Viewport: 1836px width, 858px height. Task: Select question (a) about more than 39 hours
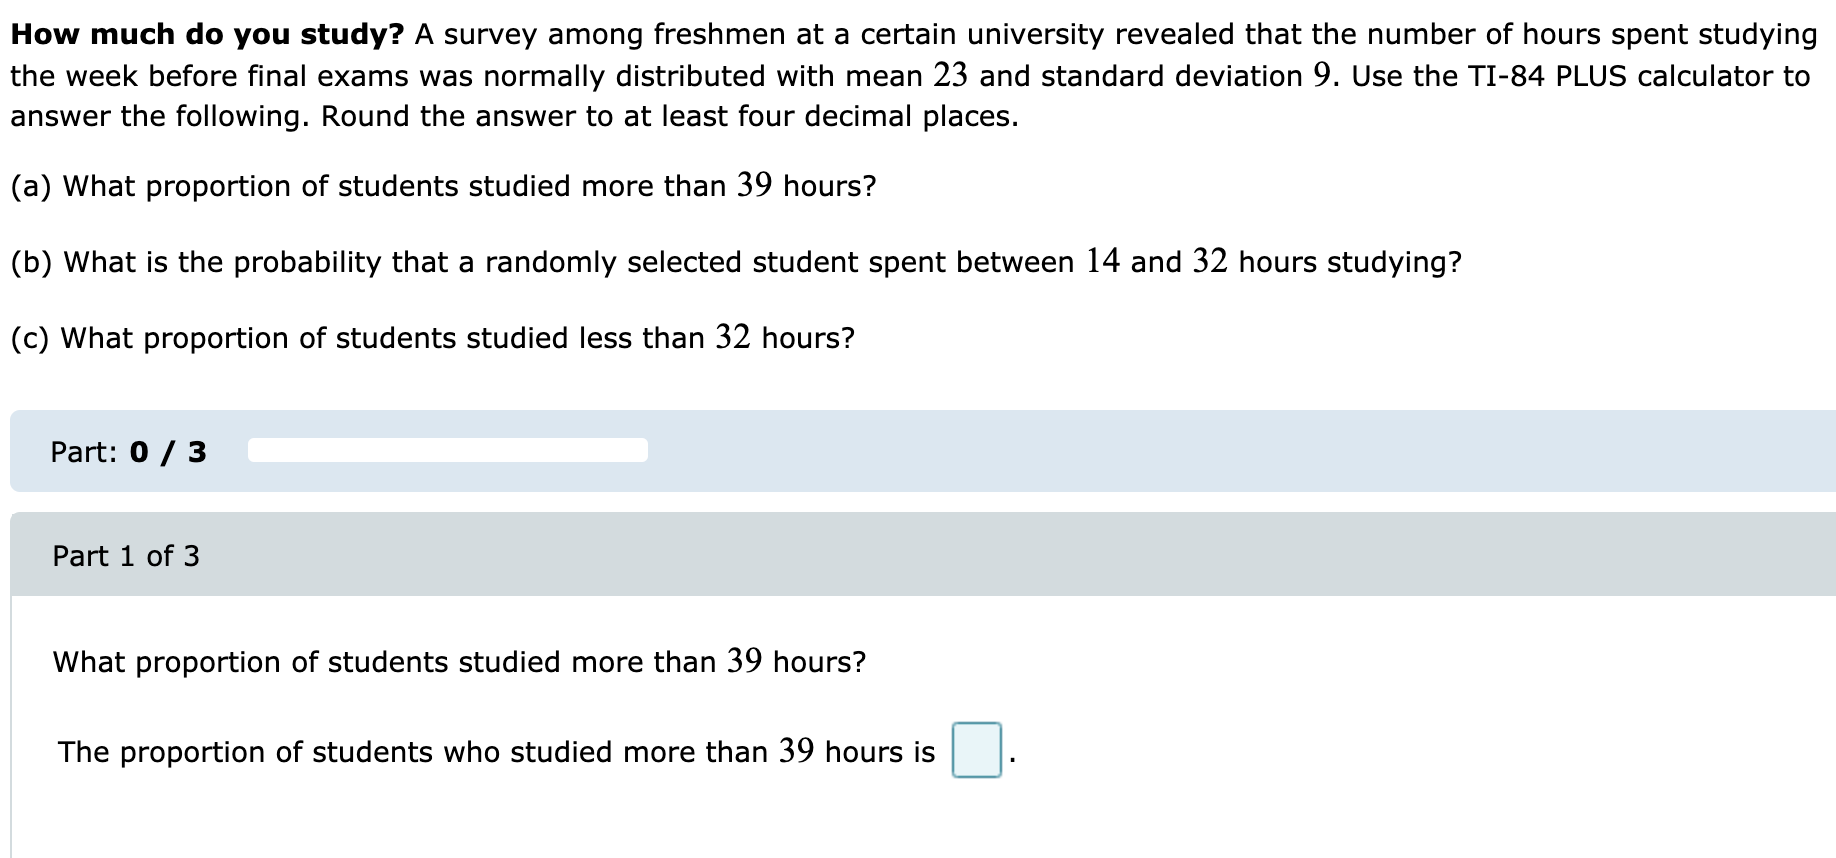click(443, 186)
